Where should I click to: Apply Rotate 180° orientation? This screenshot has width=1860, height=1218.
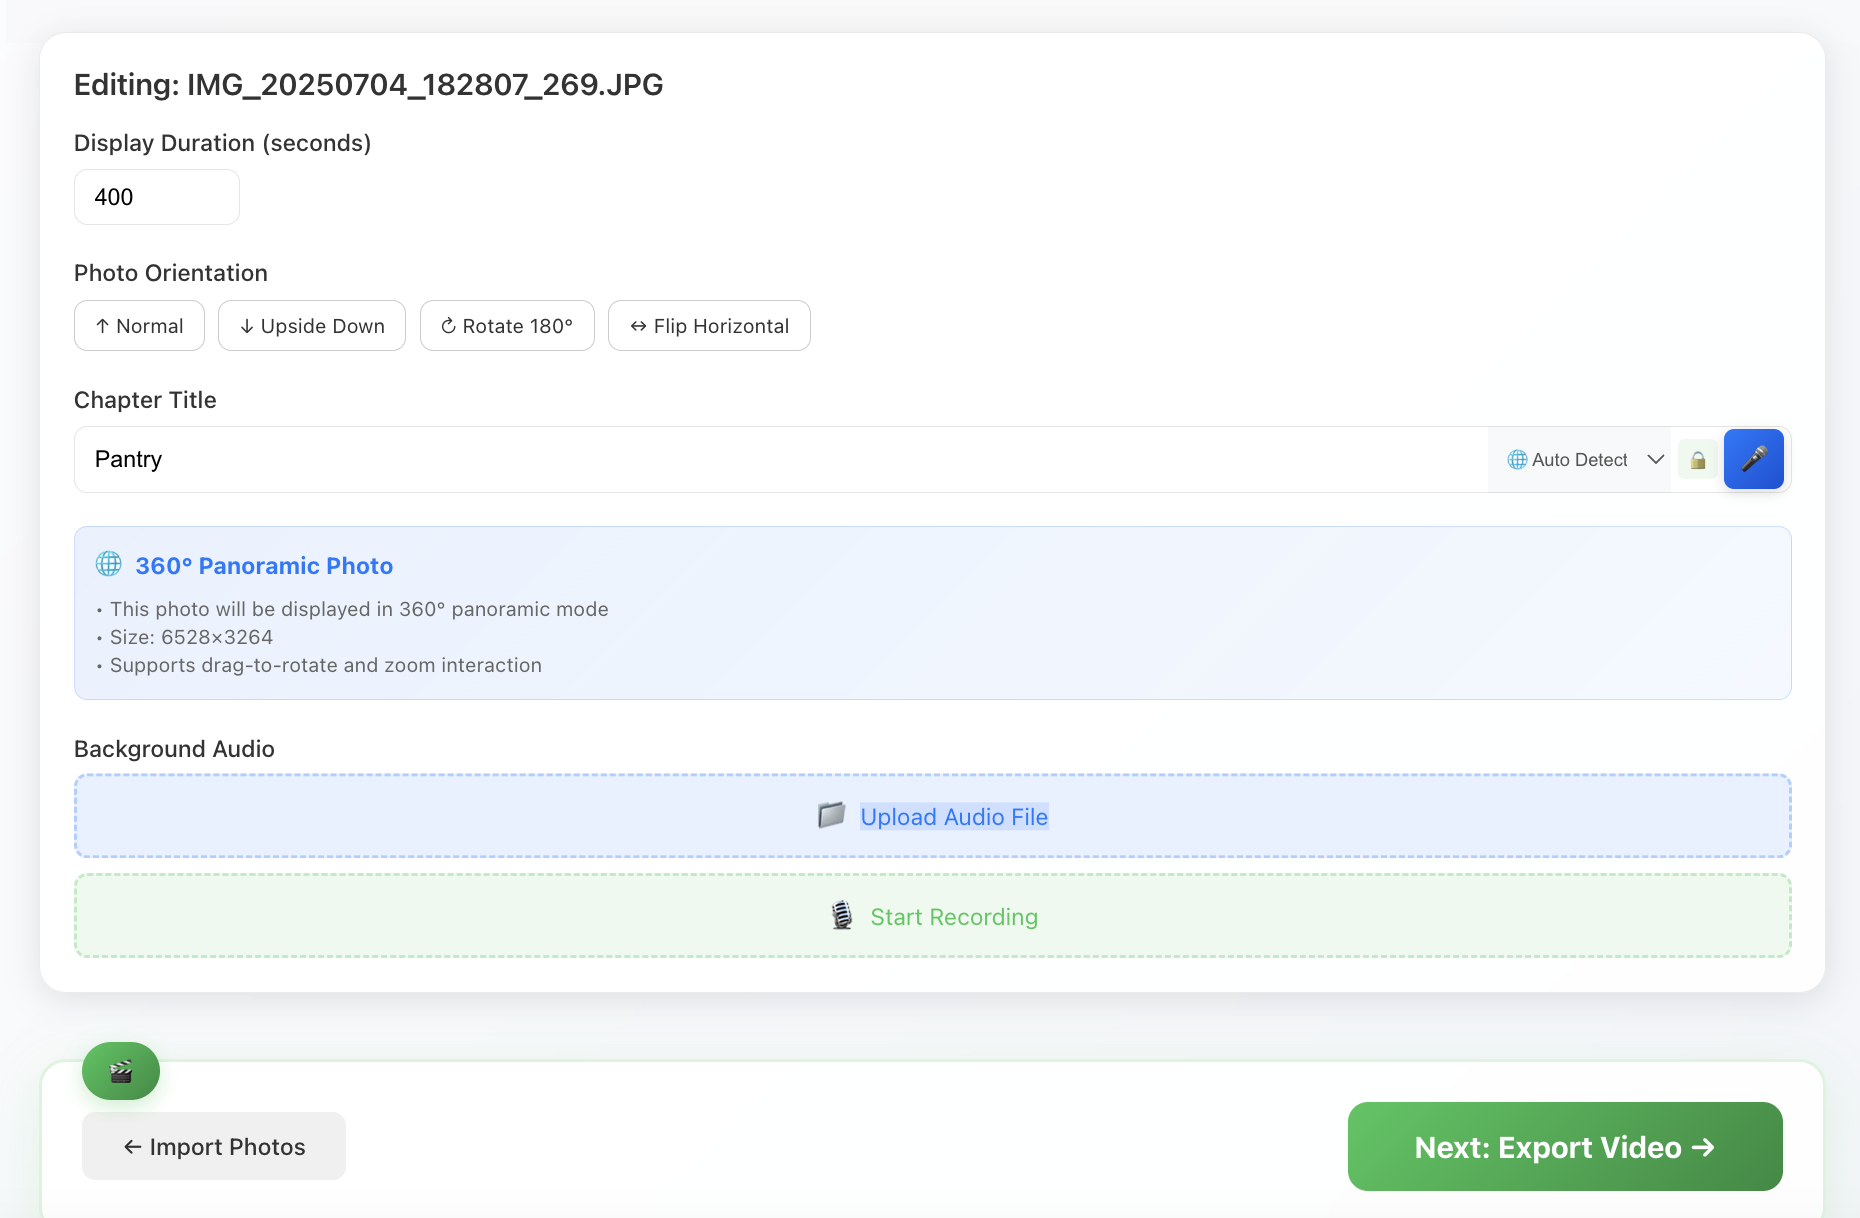(x=507, y=326)
